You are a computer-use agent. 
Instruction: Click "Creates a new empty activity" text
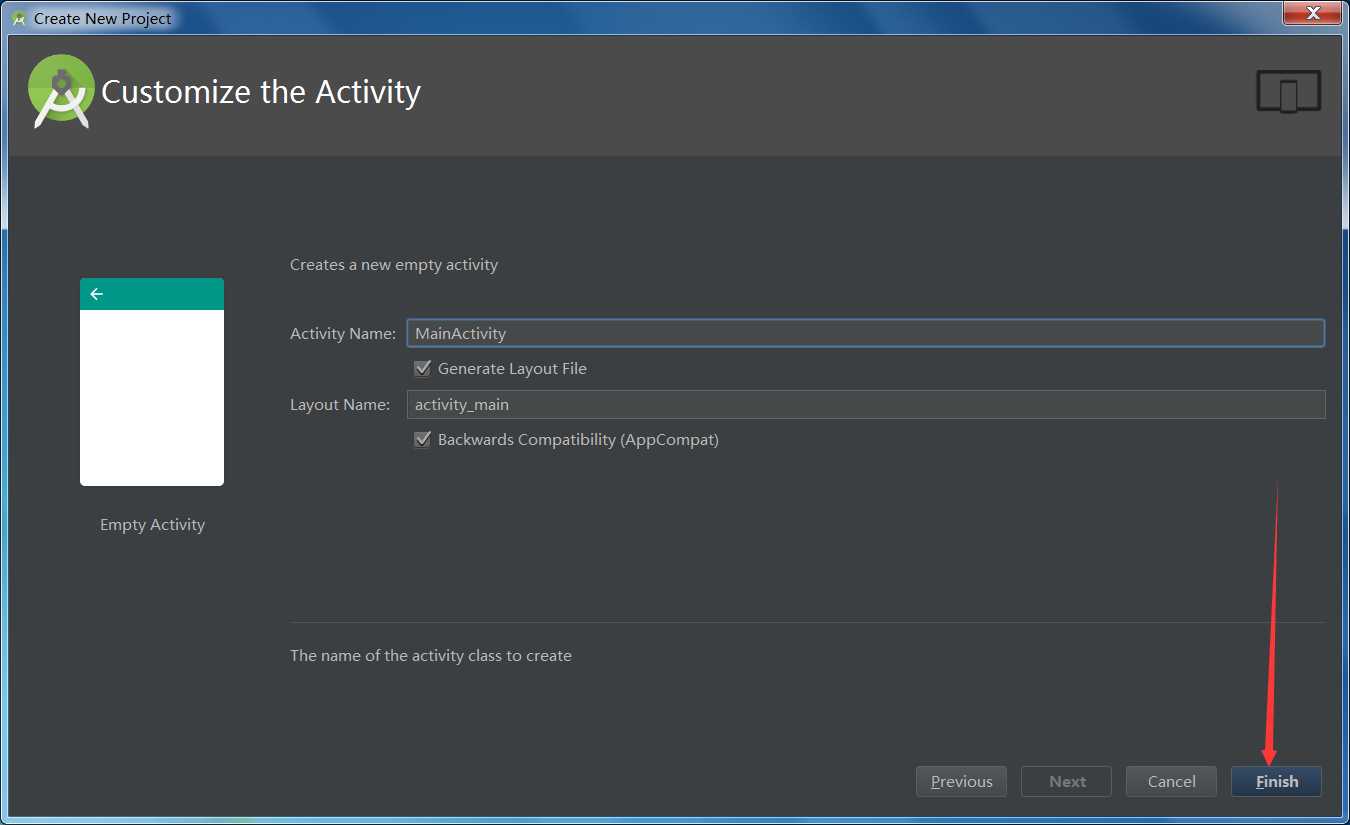point(394,264)
